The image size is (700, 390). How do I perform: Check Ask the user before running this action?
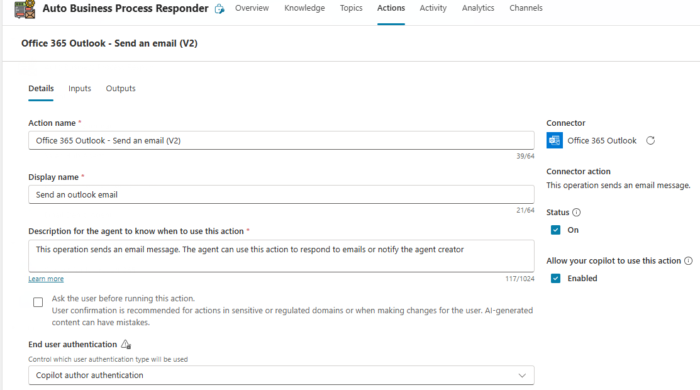tap(38, 303)
